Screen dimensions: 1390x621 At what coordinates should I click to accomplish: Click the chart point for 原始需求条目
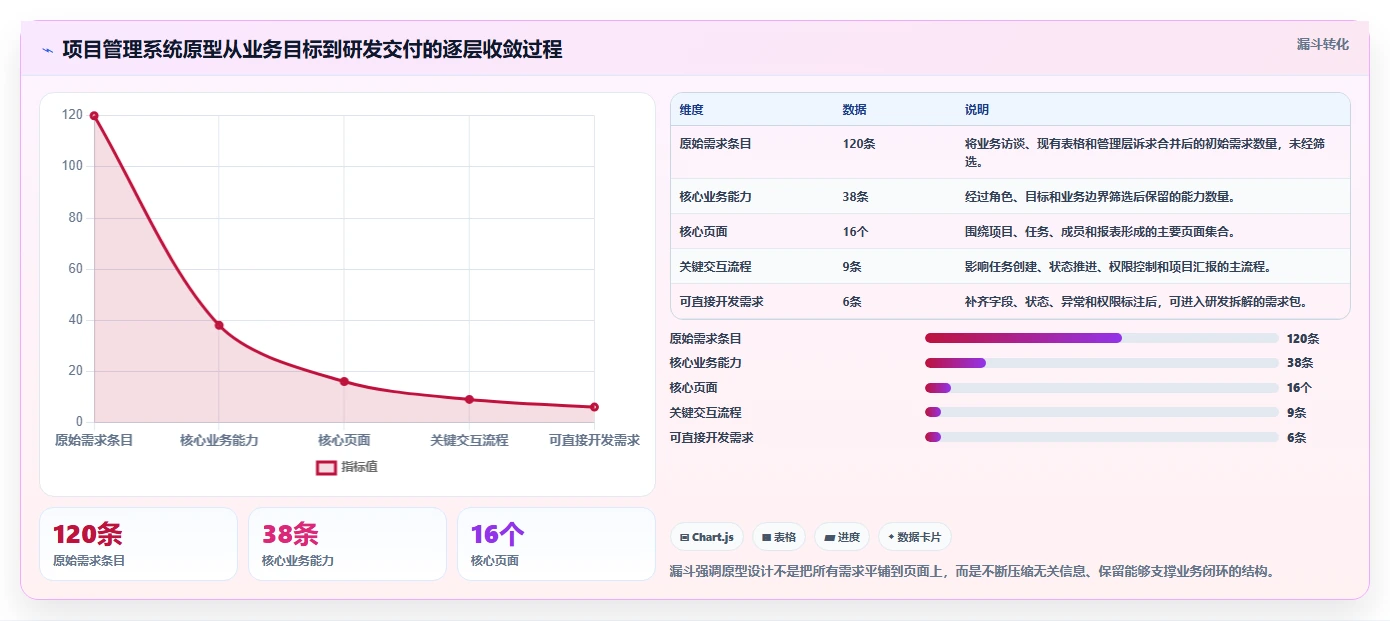pos(94,116)
